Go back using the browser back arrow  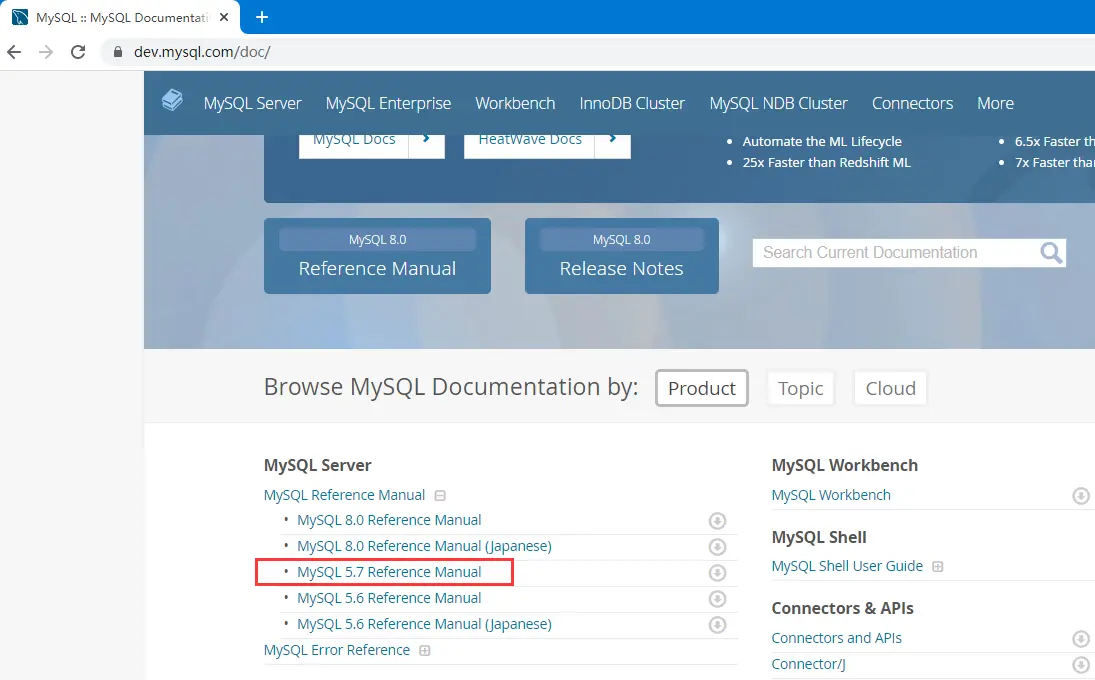pos(14,52)
